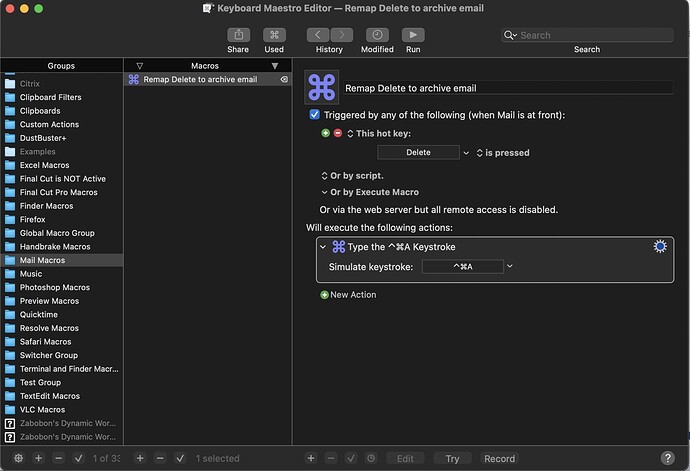Screen dimensions: 690x471
Task: Click the Record button
Action: click(x=499, y=458)
